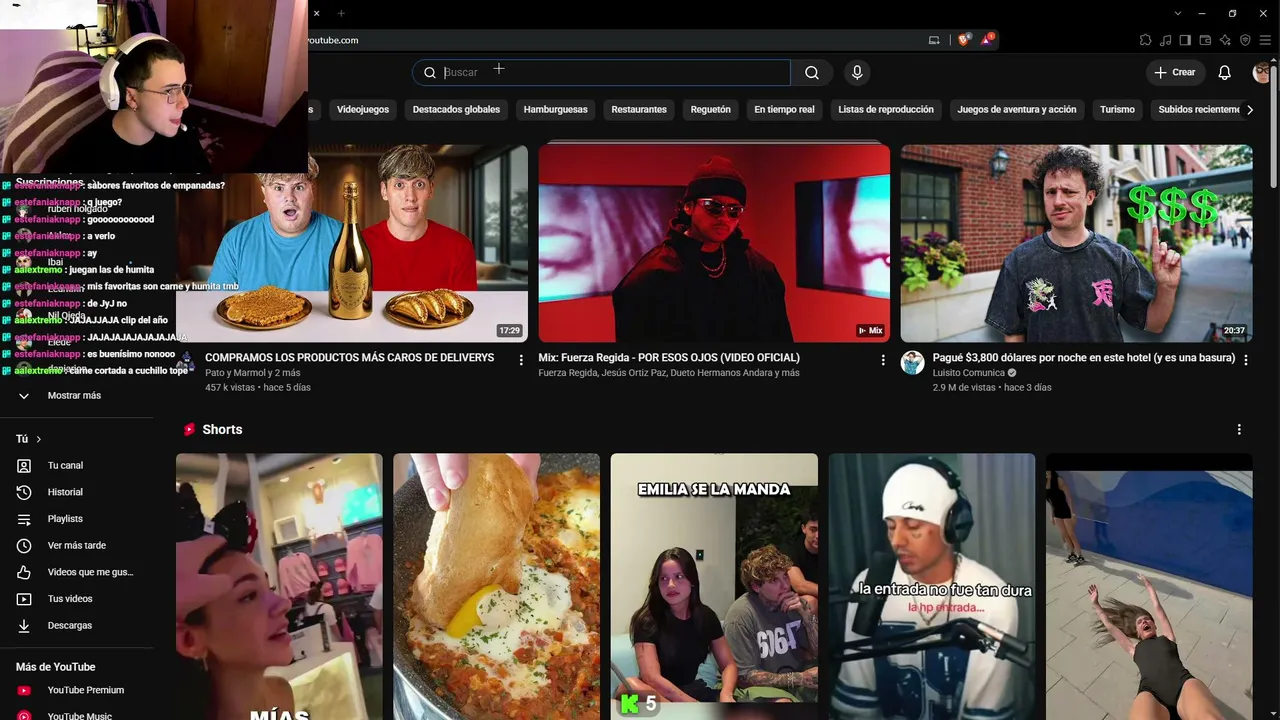Toggle the browser sidebar panel icon

coord(1185,40)
